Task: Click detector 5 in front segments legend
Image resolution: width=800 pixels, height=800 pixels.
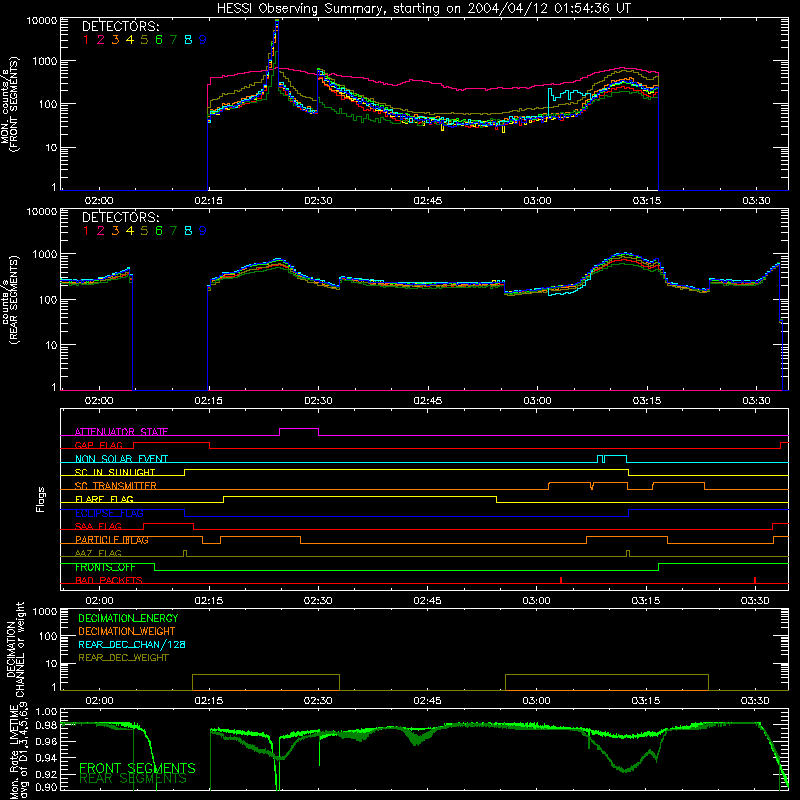Action: coord(144,40)
